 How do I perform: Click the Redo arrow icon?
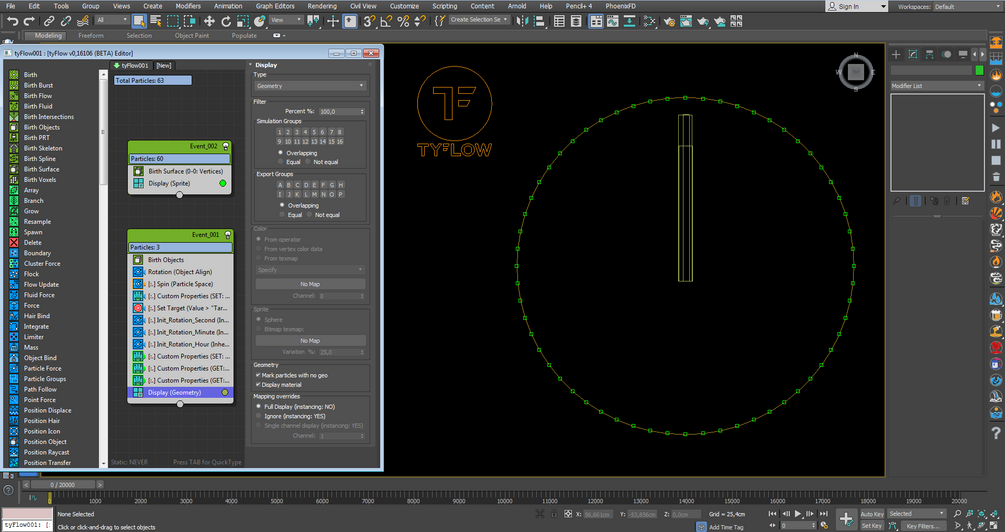28,21
